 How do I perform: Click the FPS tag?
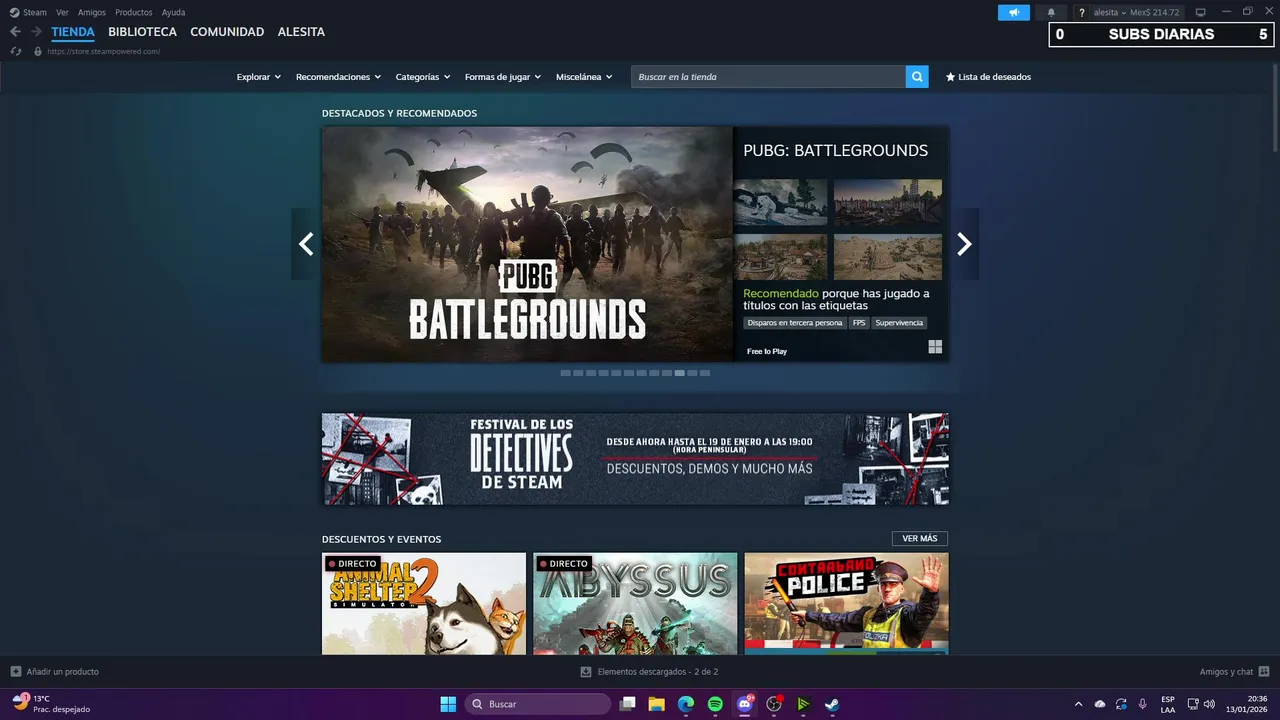coord(859,323)
